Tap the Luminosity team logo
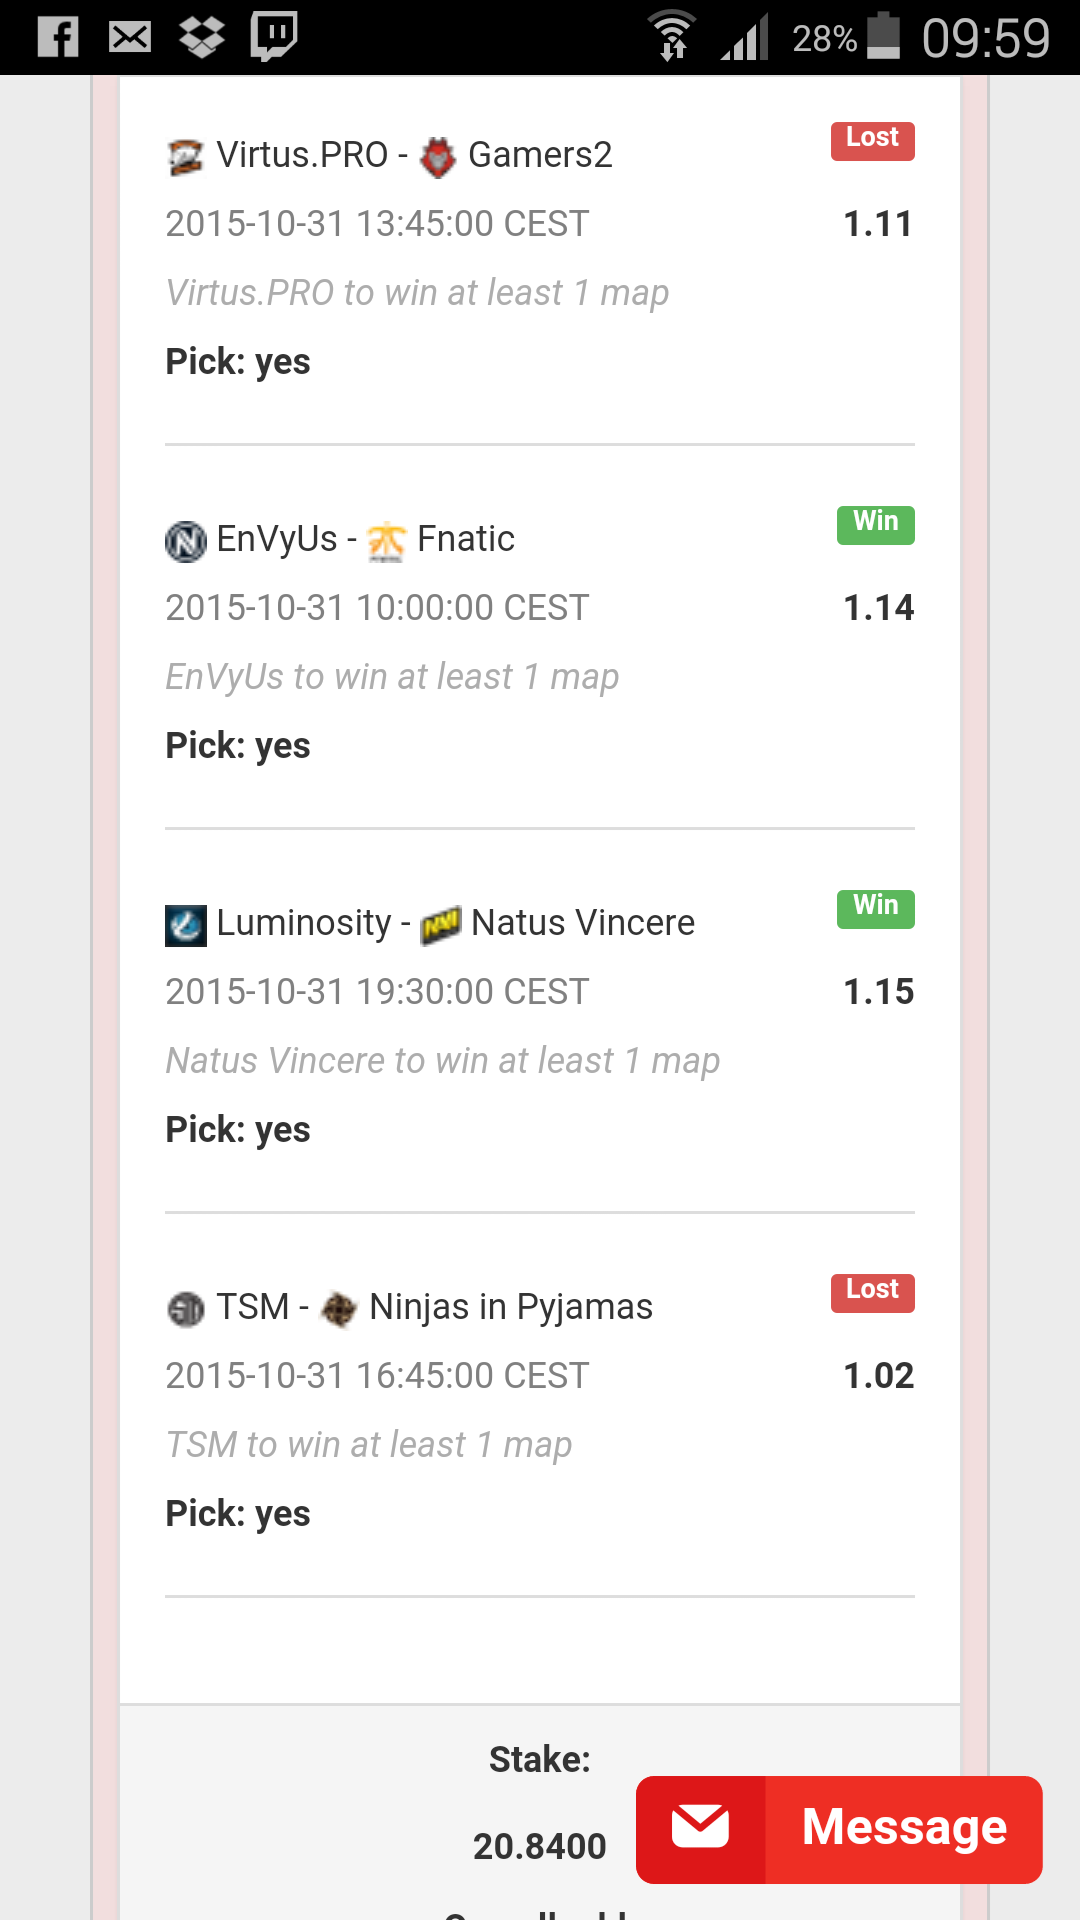 click(185, 925)
